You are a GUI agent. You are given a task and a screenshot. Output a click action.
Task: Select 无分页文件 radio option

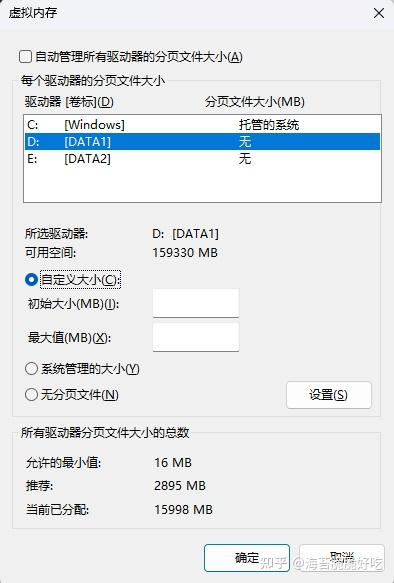click(31, 394)
